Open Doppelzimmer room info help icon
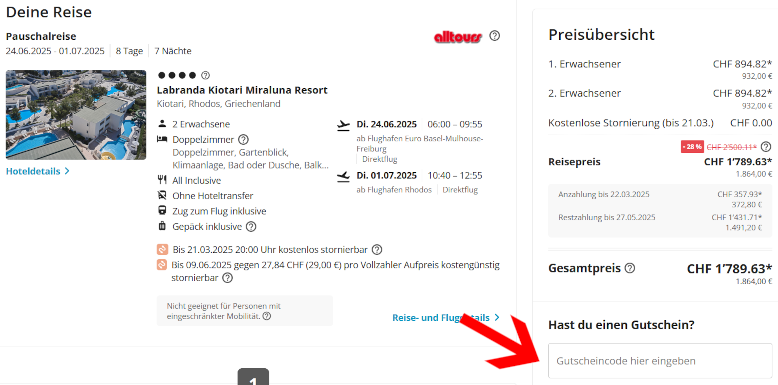Screen dimensions: 778x385 click(243, 140)
